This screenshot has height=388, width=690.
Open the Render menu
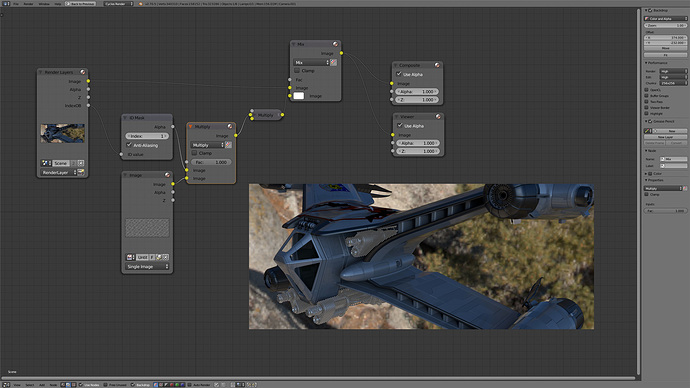click(x=28, y=4)
